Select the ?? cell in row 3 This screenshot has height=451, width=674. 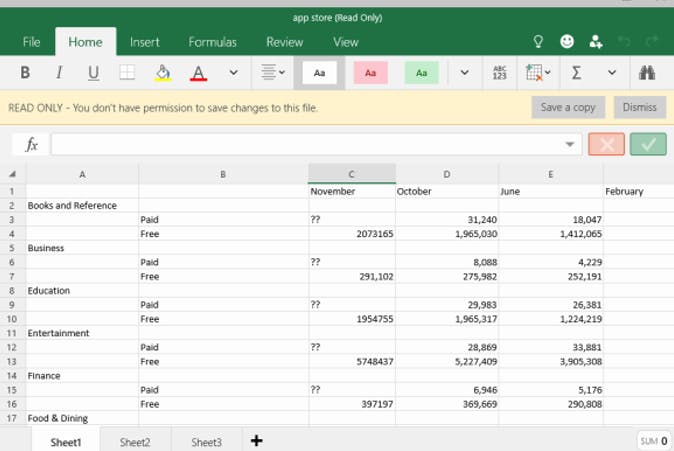352,220
